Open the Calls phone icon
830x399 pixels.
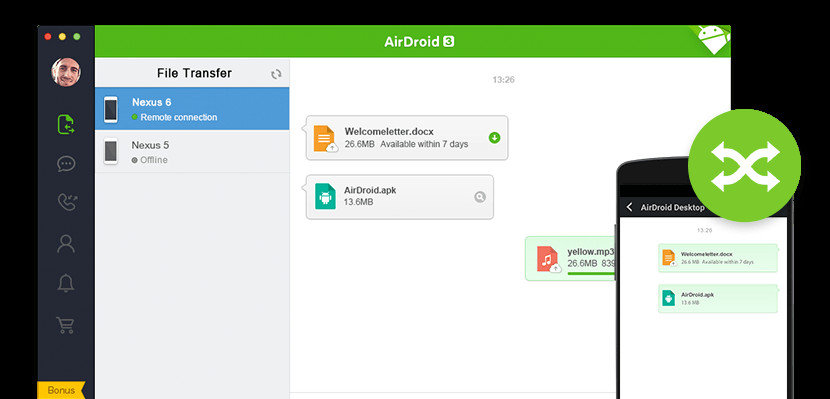(67, 202)
